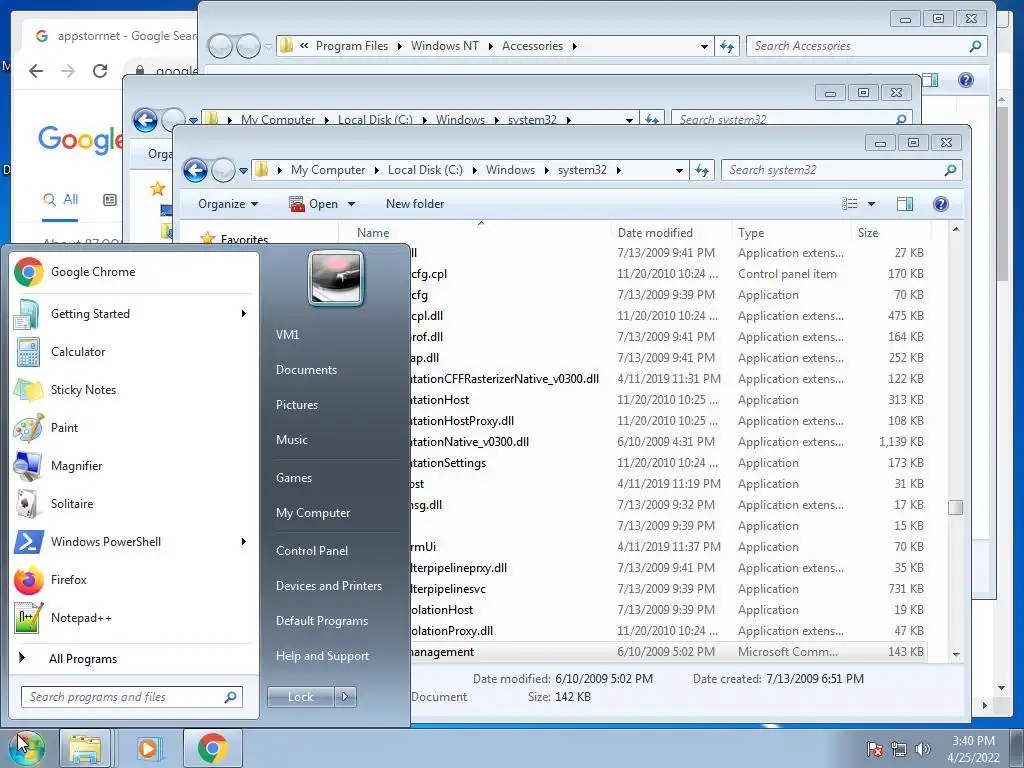Open Windows Media Player taskbar icon
1024x768 pixels.
click(x=148, y=748)
